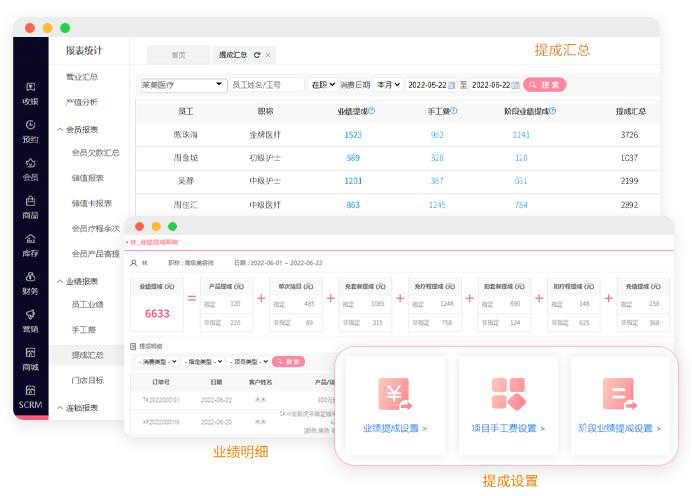Viewport: 692px width, 496px height.
Task: Open 会员疗程余次 report
Action: pos(96,229)
